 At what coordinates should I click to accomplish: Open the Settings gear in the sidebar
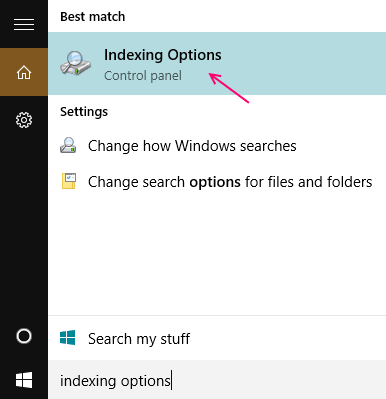(24, 120)
